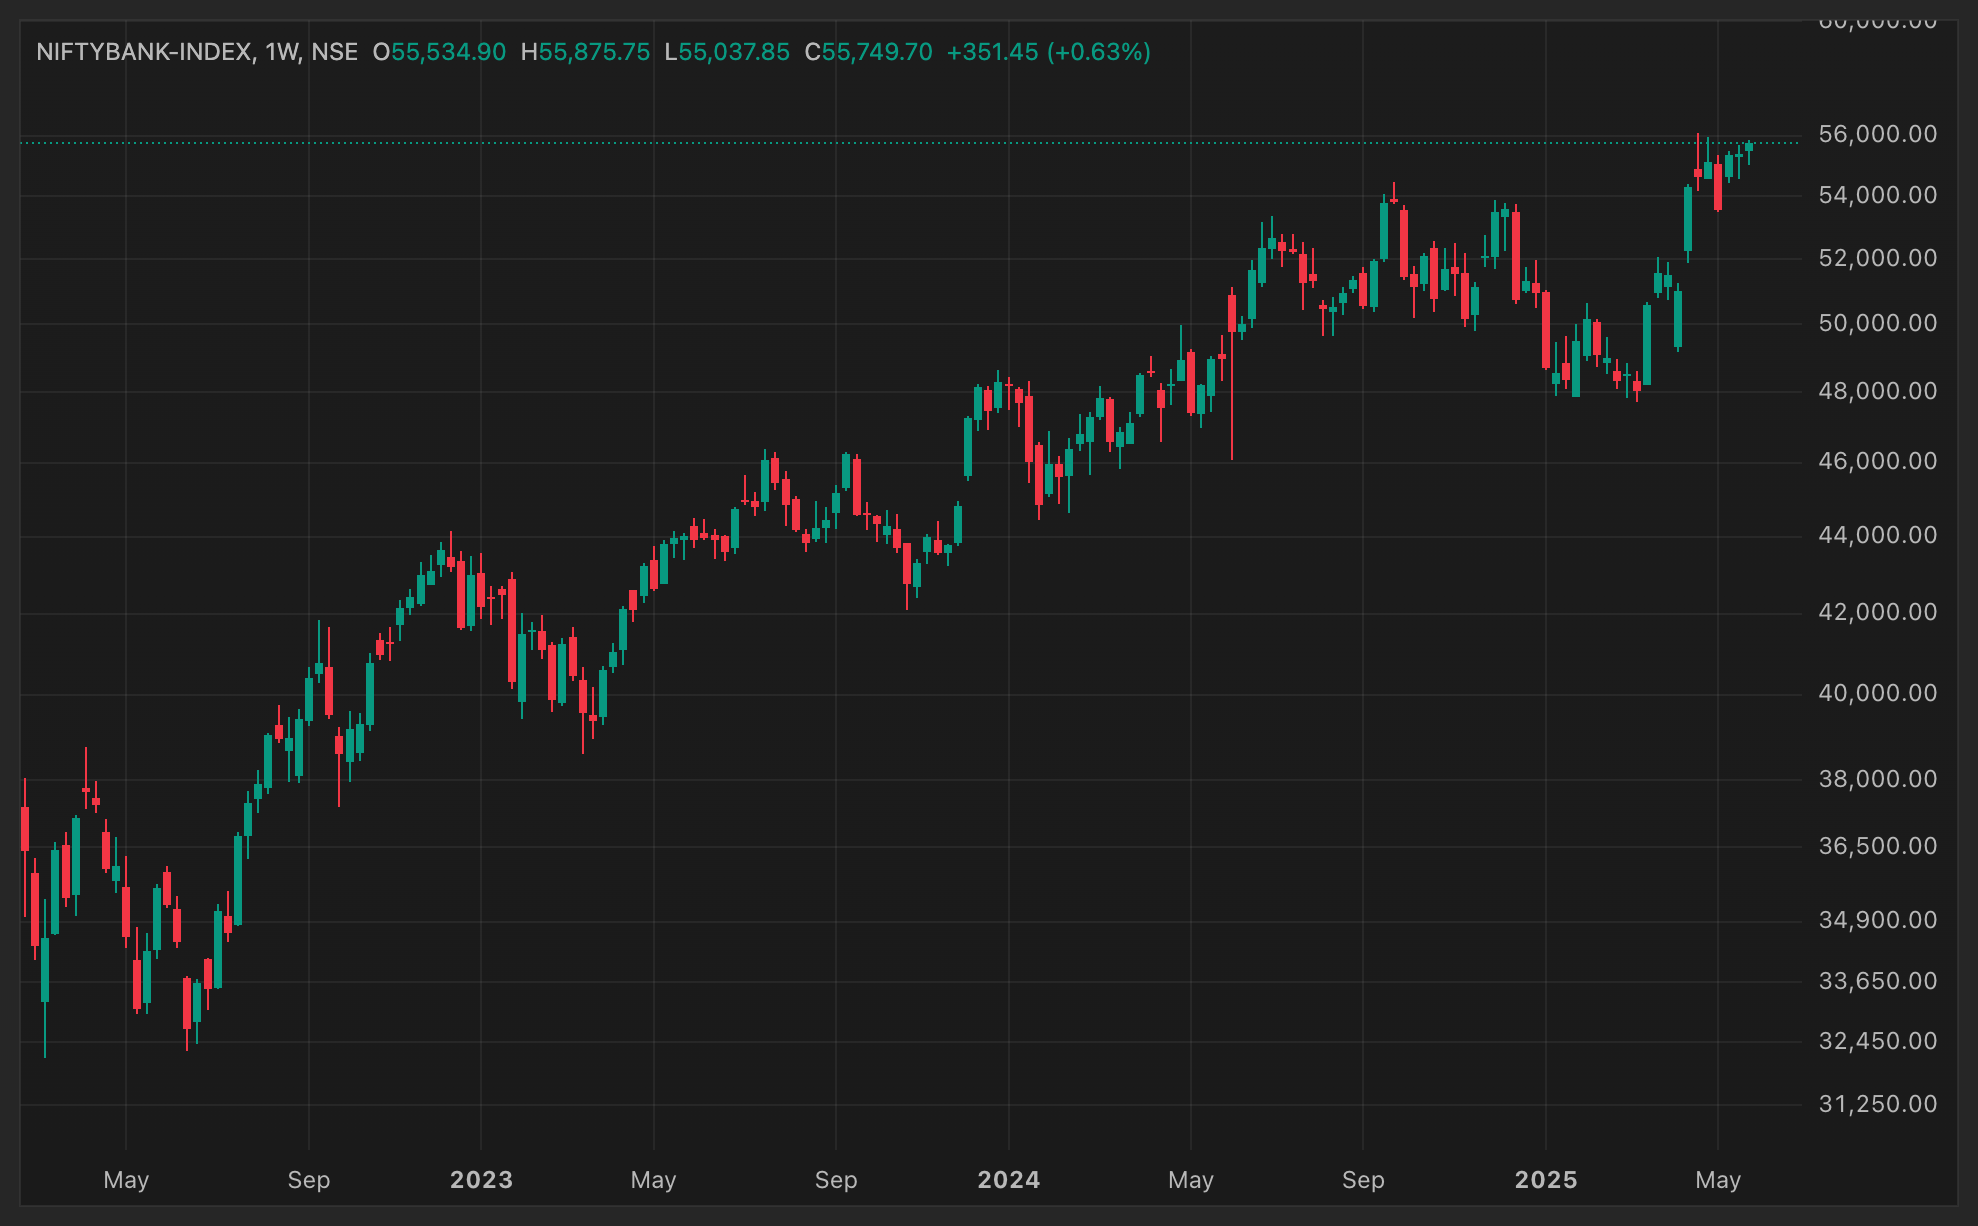Click the 56,000.00 price axis label
Screen dimensions: 1978x1226
[x=1877, y=134]
